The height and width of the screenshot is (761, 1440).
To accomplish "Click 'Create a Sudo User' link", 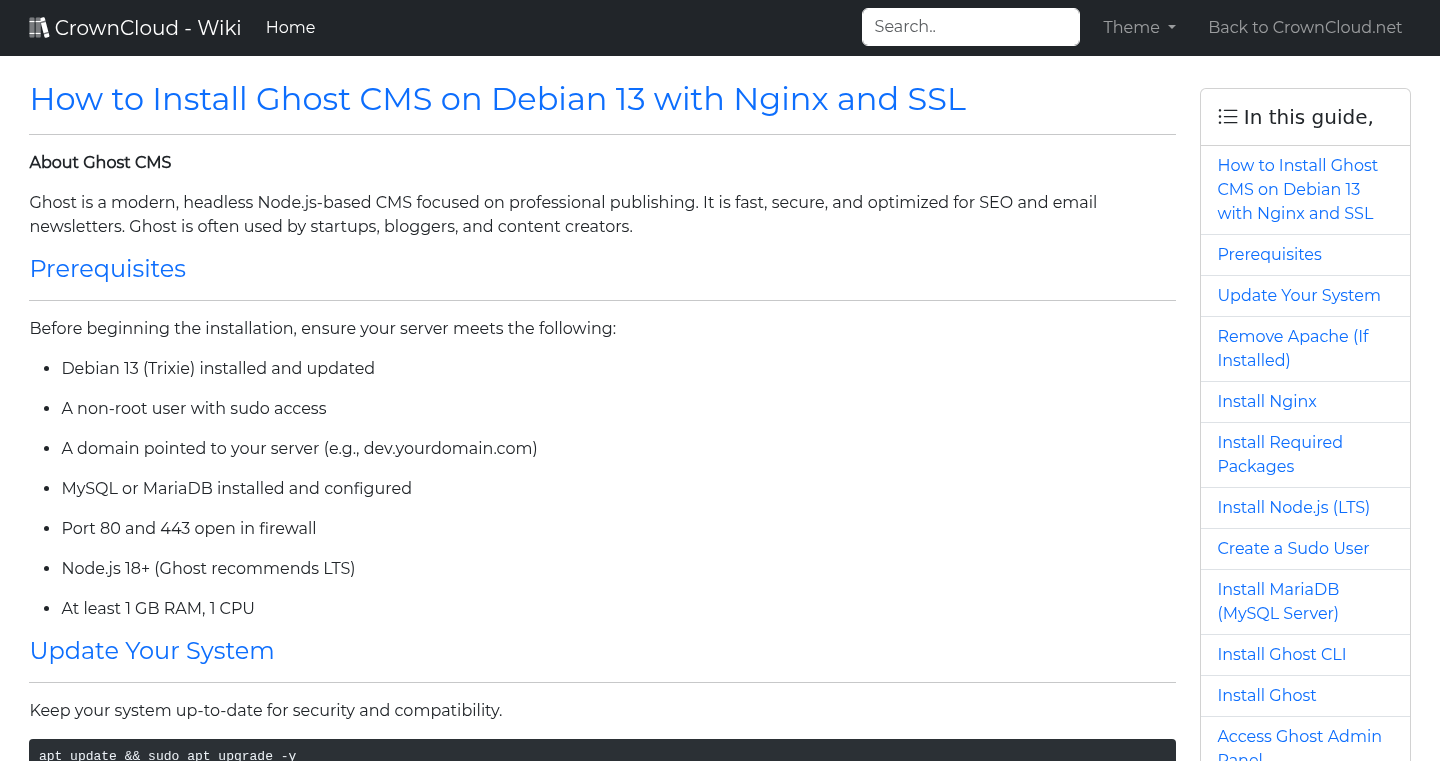I will tap(1293, 548).
